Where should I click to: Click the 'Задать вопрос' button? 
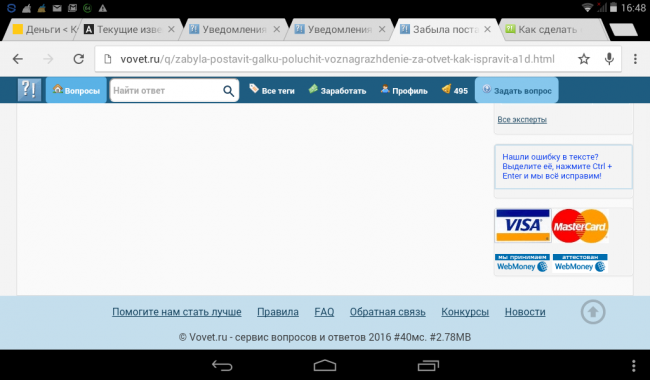(x=517, y=90)
